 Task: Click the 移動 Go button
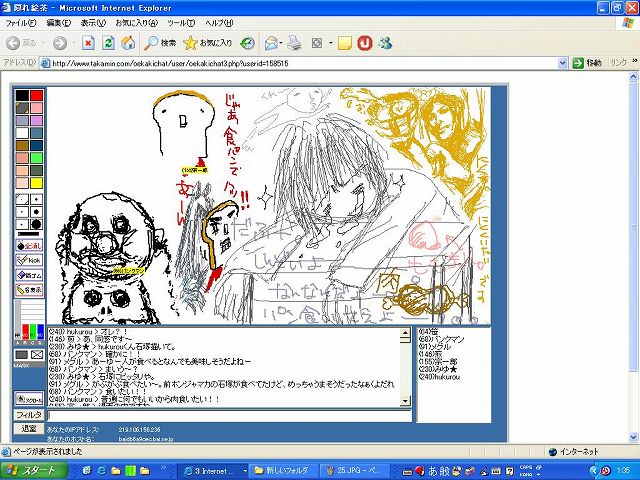[x=587, y=63]
